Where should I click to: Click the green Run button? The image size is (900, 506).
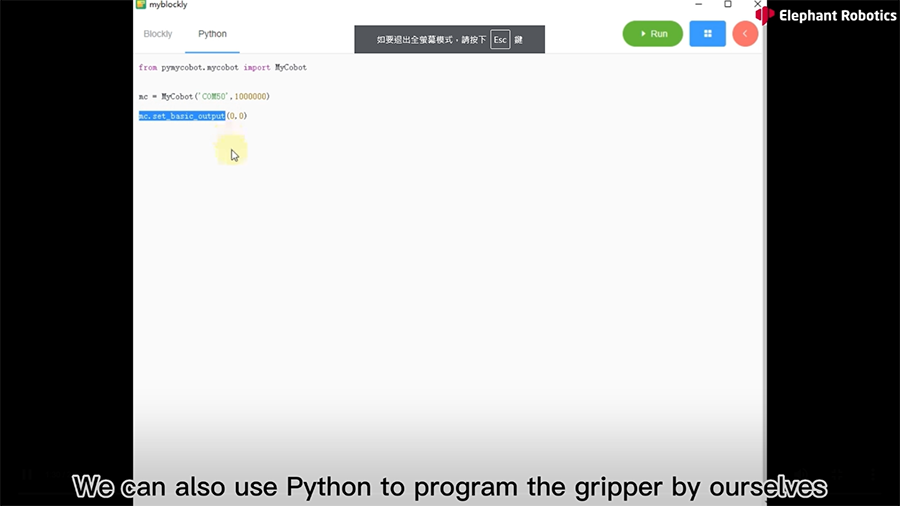[653, 34]
